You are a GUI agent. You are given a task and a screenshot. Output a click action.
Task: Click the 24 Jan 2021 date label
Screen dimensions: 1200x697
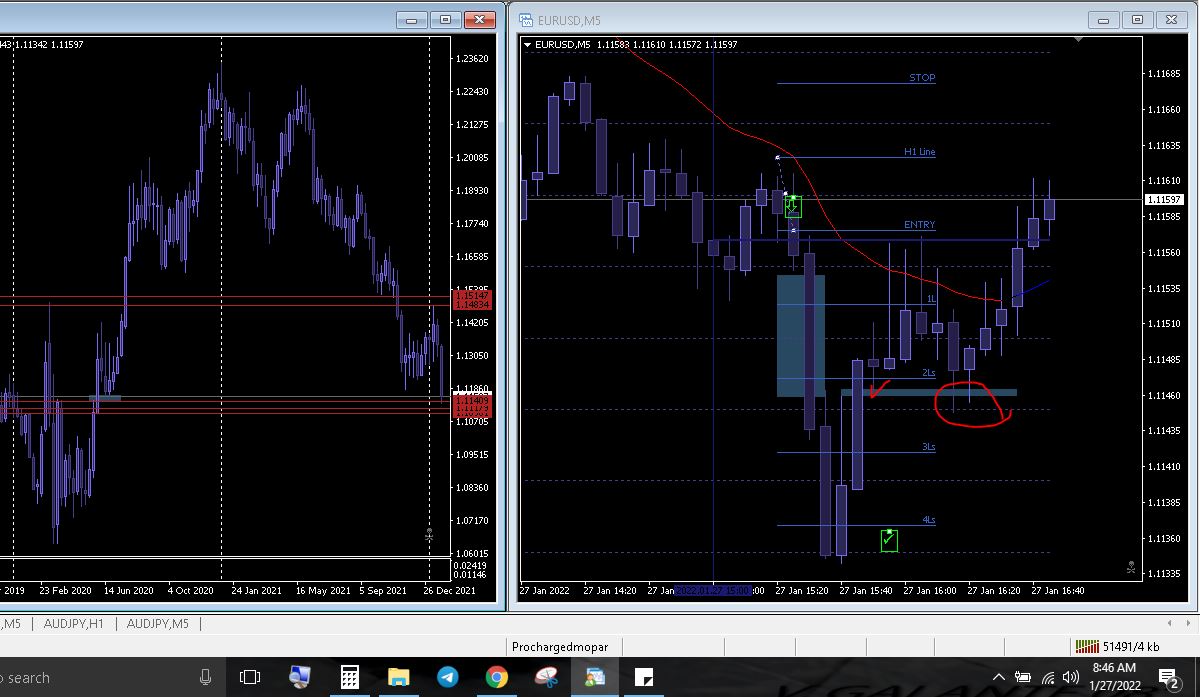coord(256,591)
